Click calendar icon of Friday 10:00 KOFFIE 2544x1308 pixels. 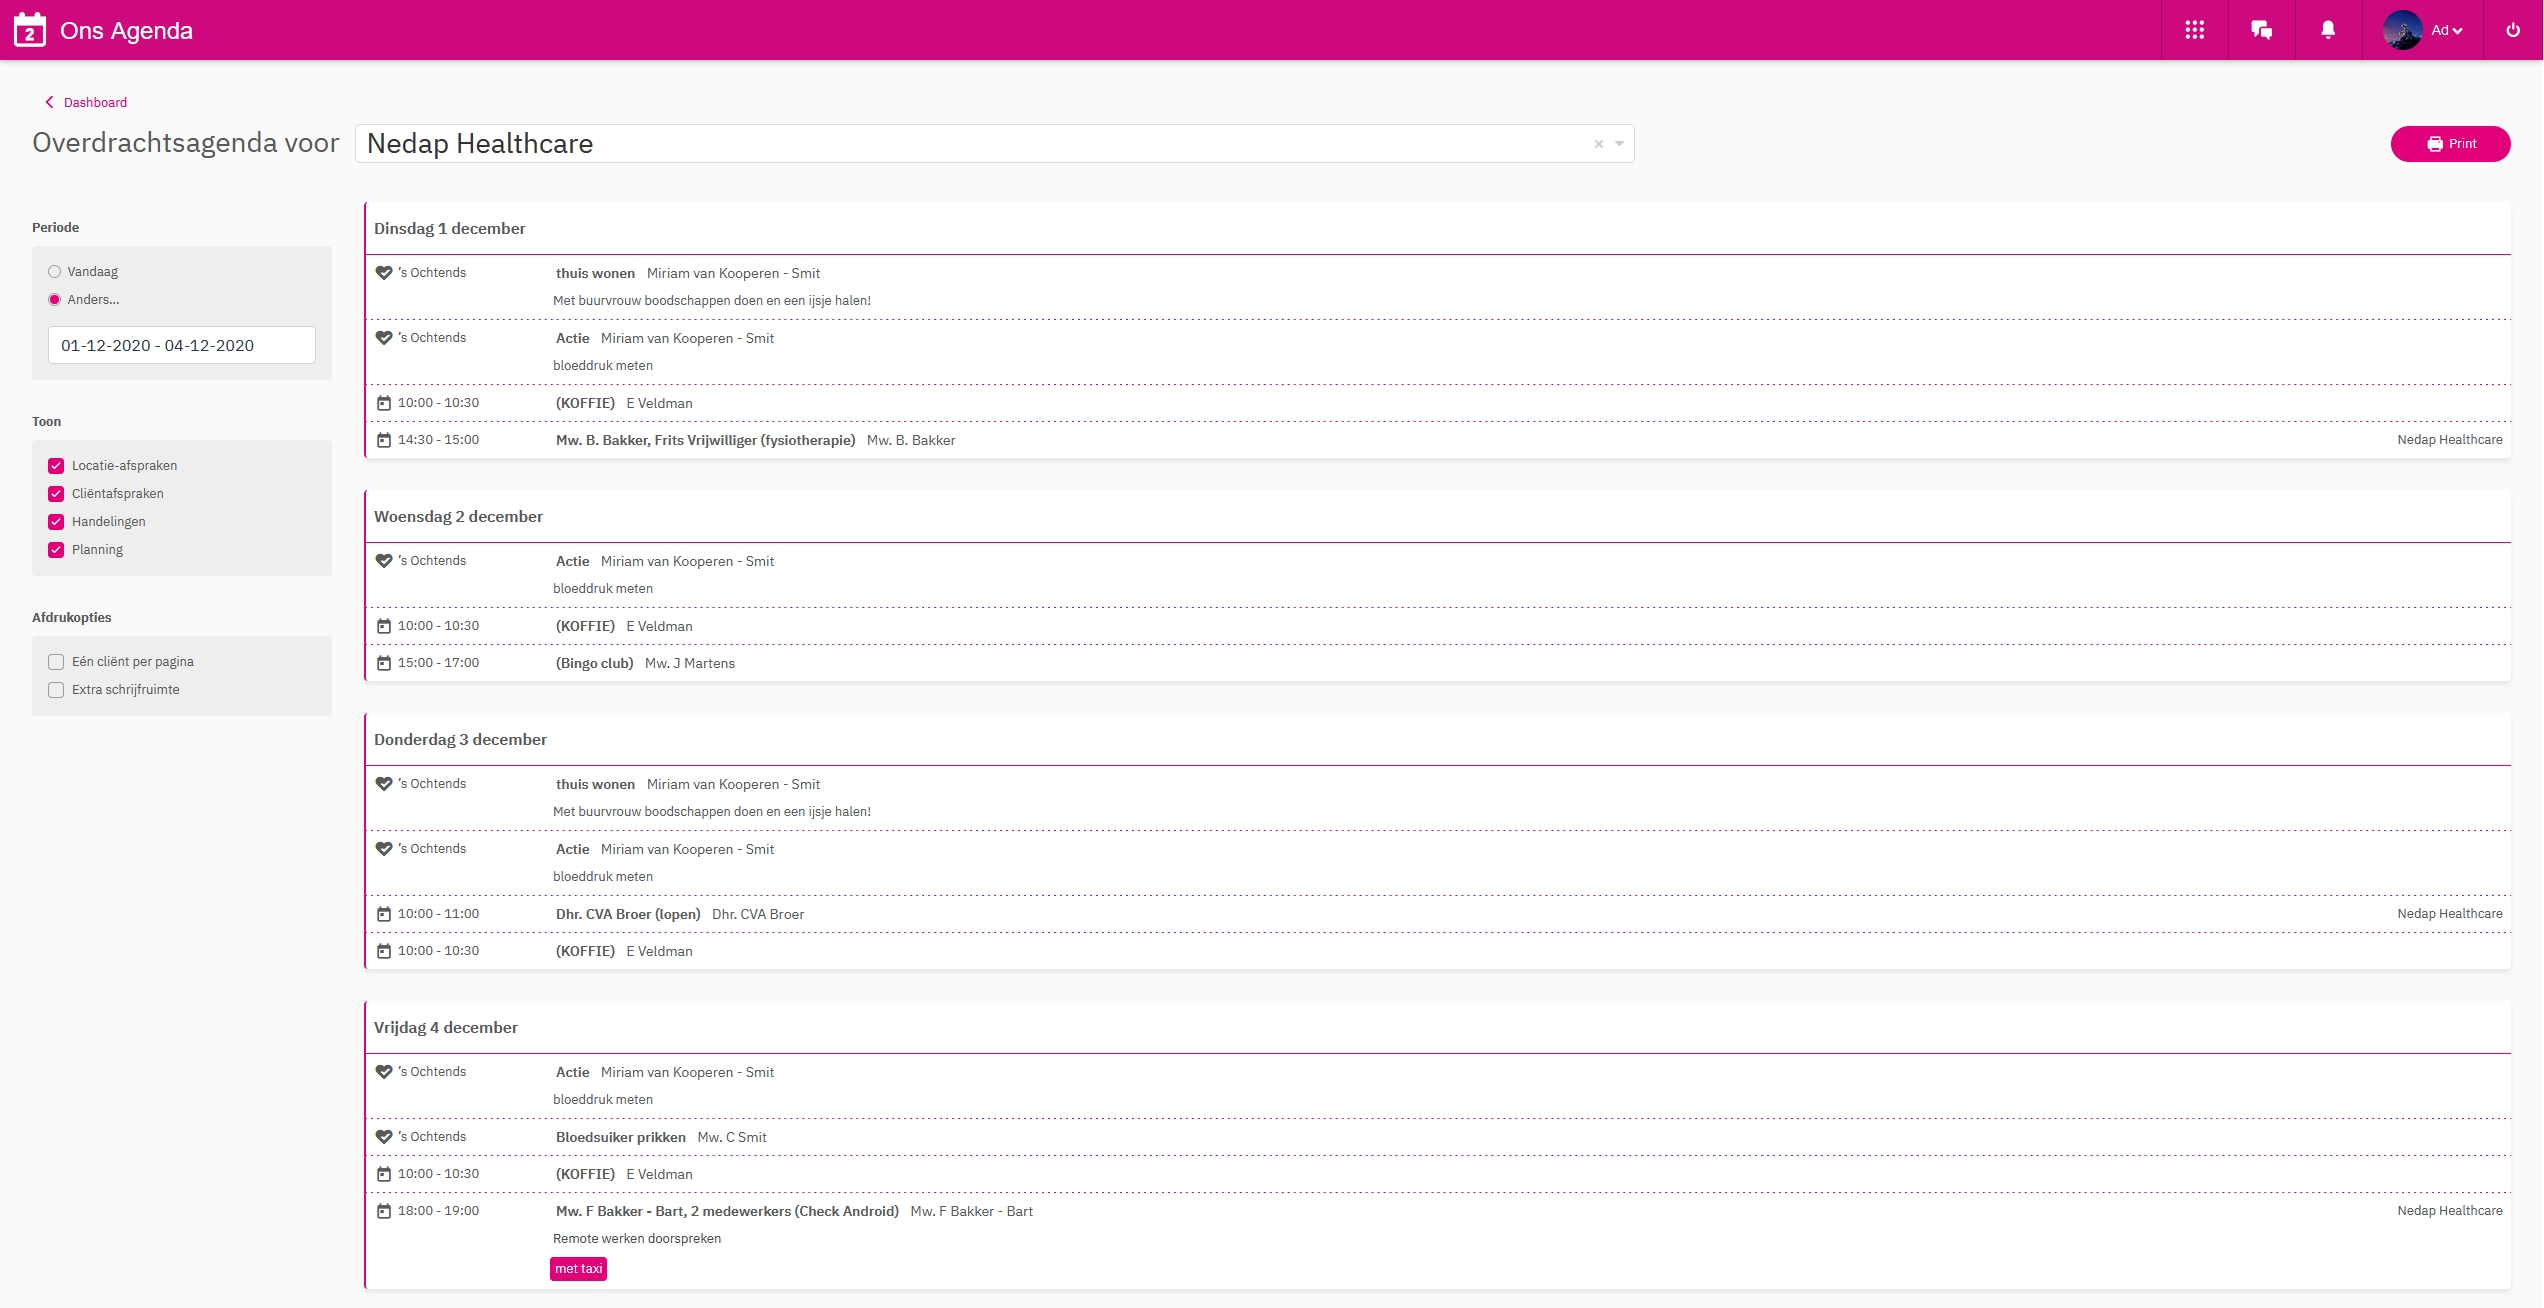(384, 1174)
